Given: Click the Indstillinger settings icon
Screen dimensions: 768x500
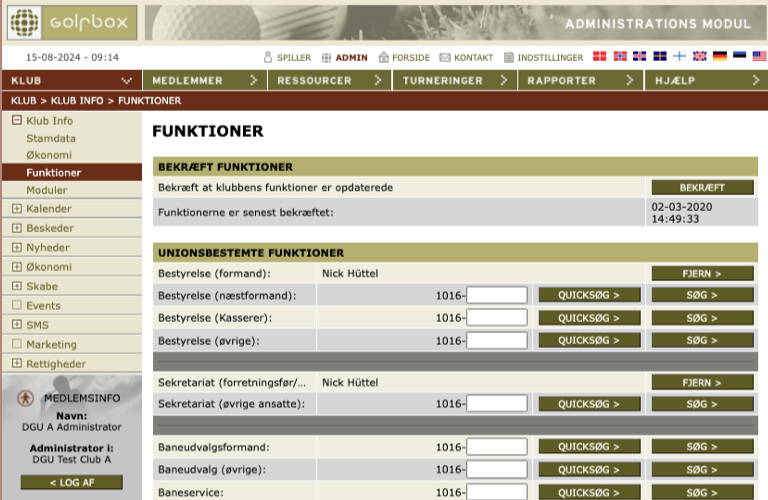Looking at the screenshot, I should tap(509, 58).
